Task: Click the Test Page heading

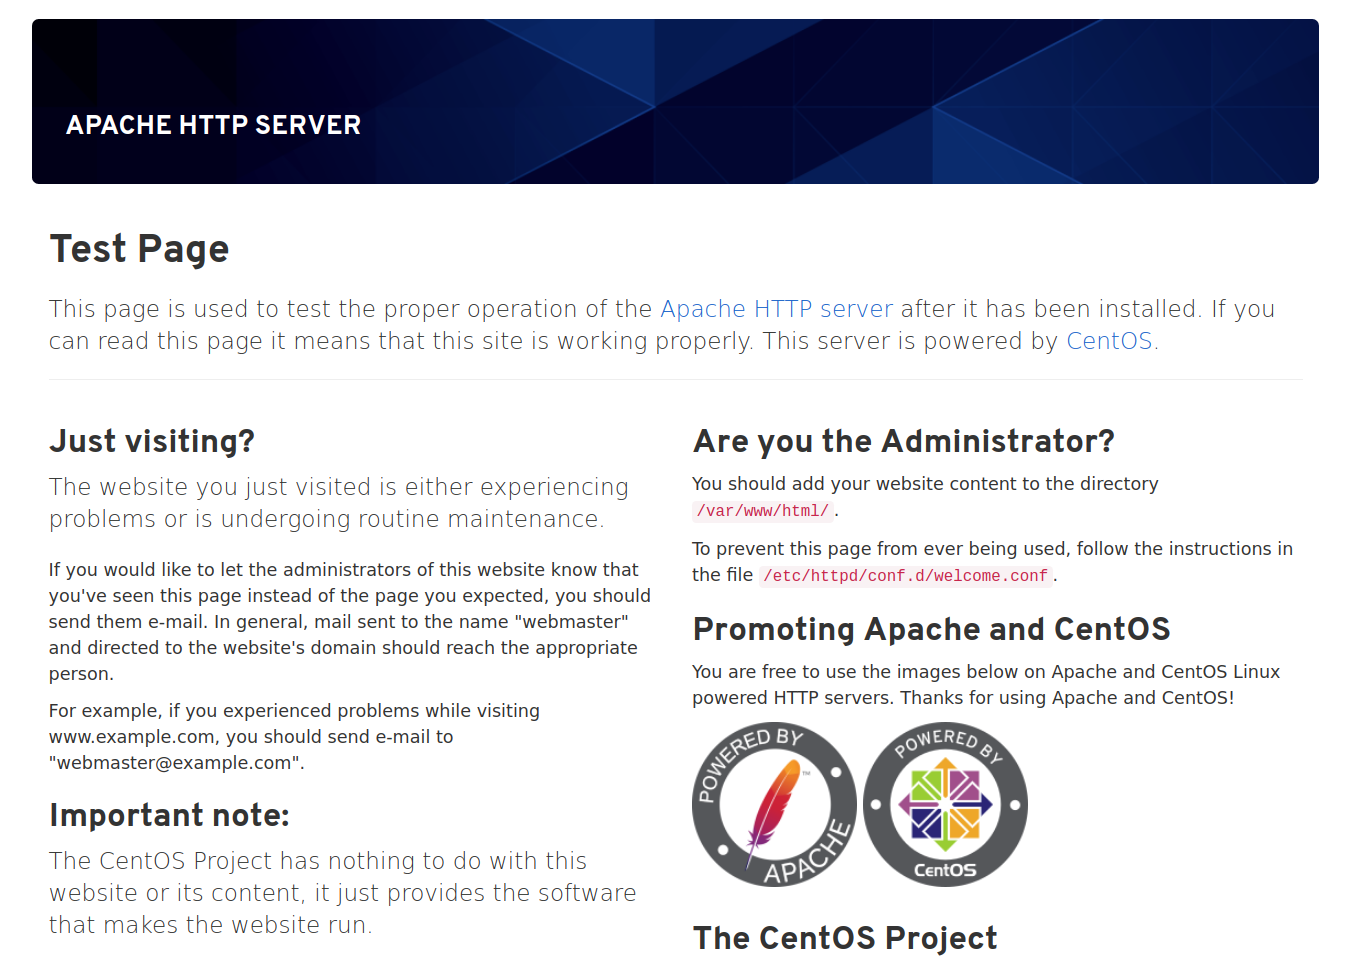Action: click(x=139, y=249)
